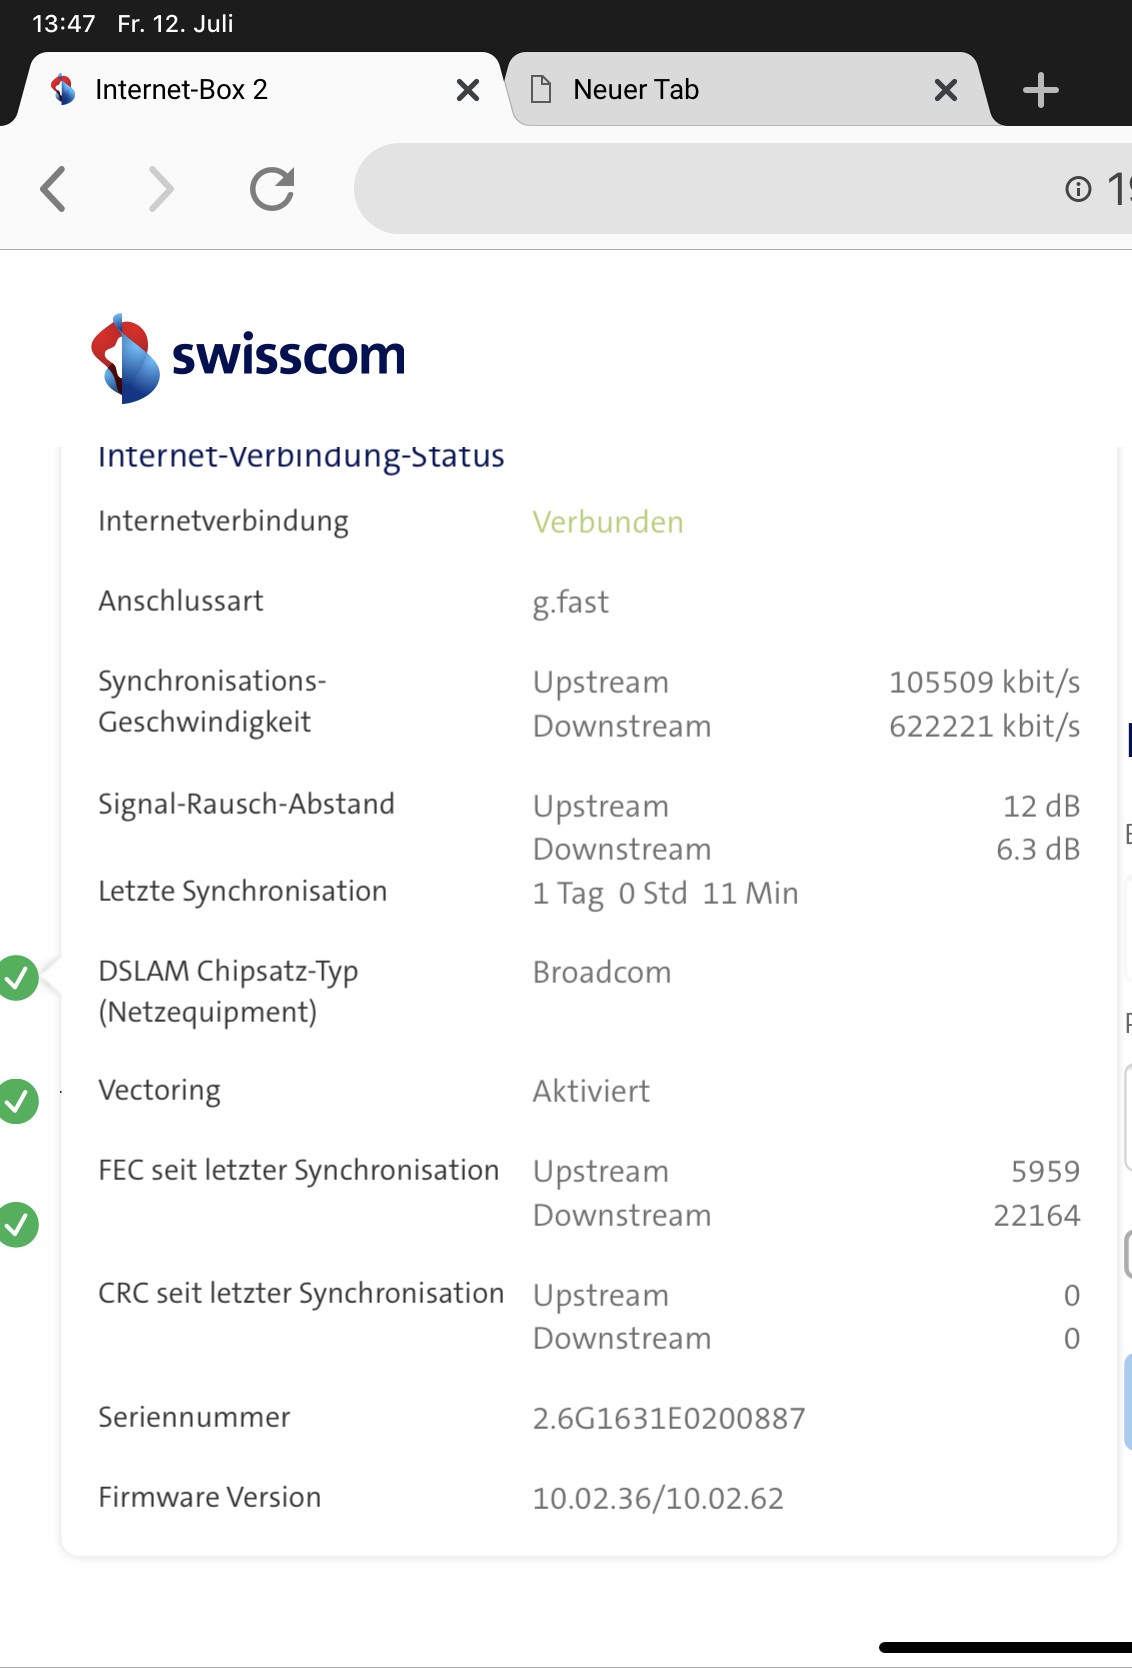Screen dimensions: 1132x1668
Task: Close the Neuer Tab tab
Action: [x=945, y=91]
